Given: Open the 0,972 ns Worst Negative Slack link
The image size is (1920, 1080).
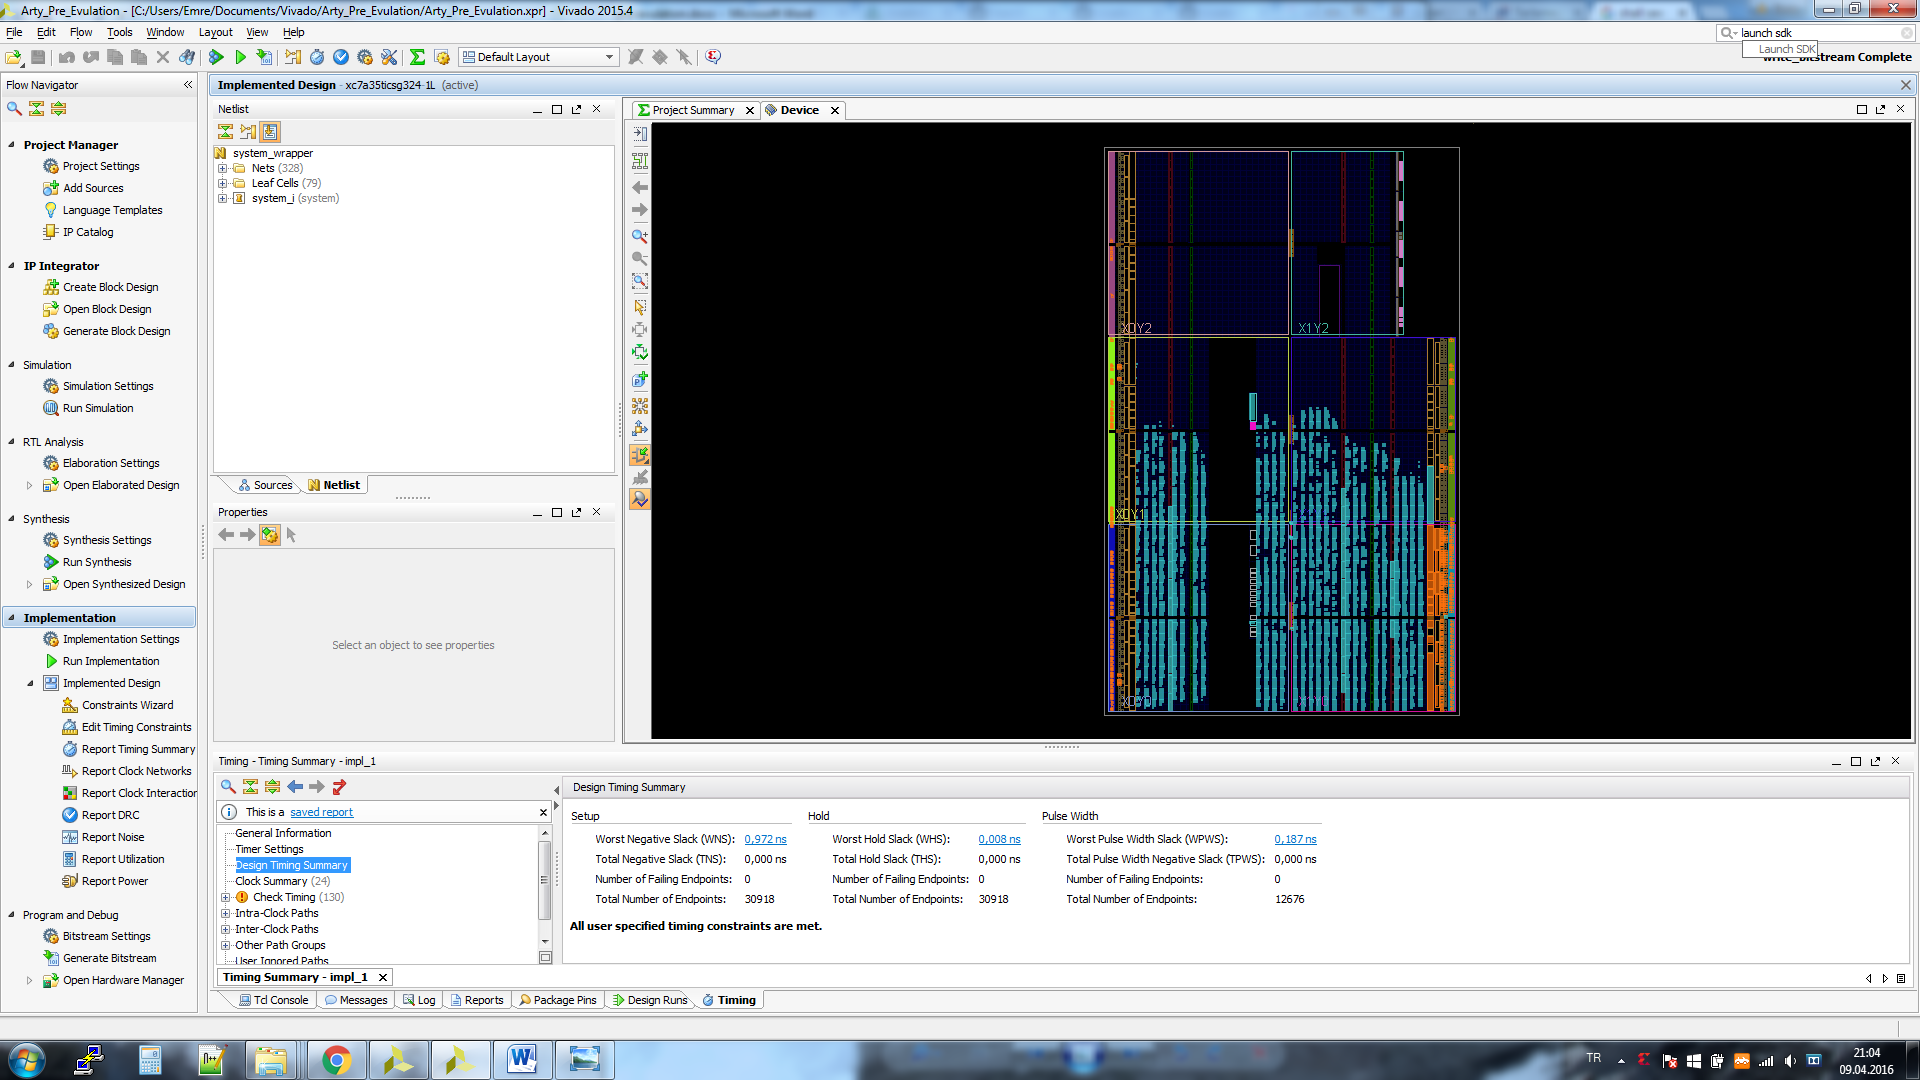Looking at the screenshot, I should pyautogui.click(x=765, y=839).
